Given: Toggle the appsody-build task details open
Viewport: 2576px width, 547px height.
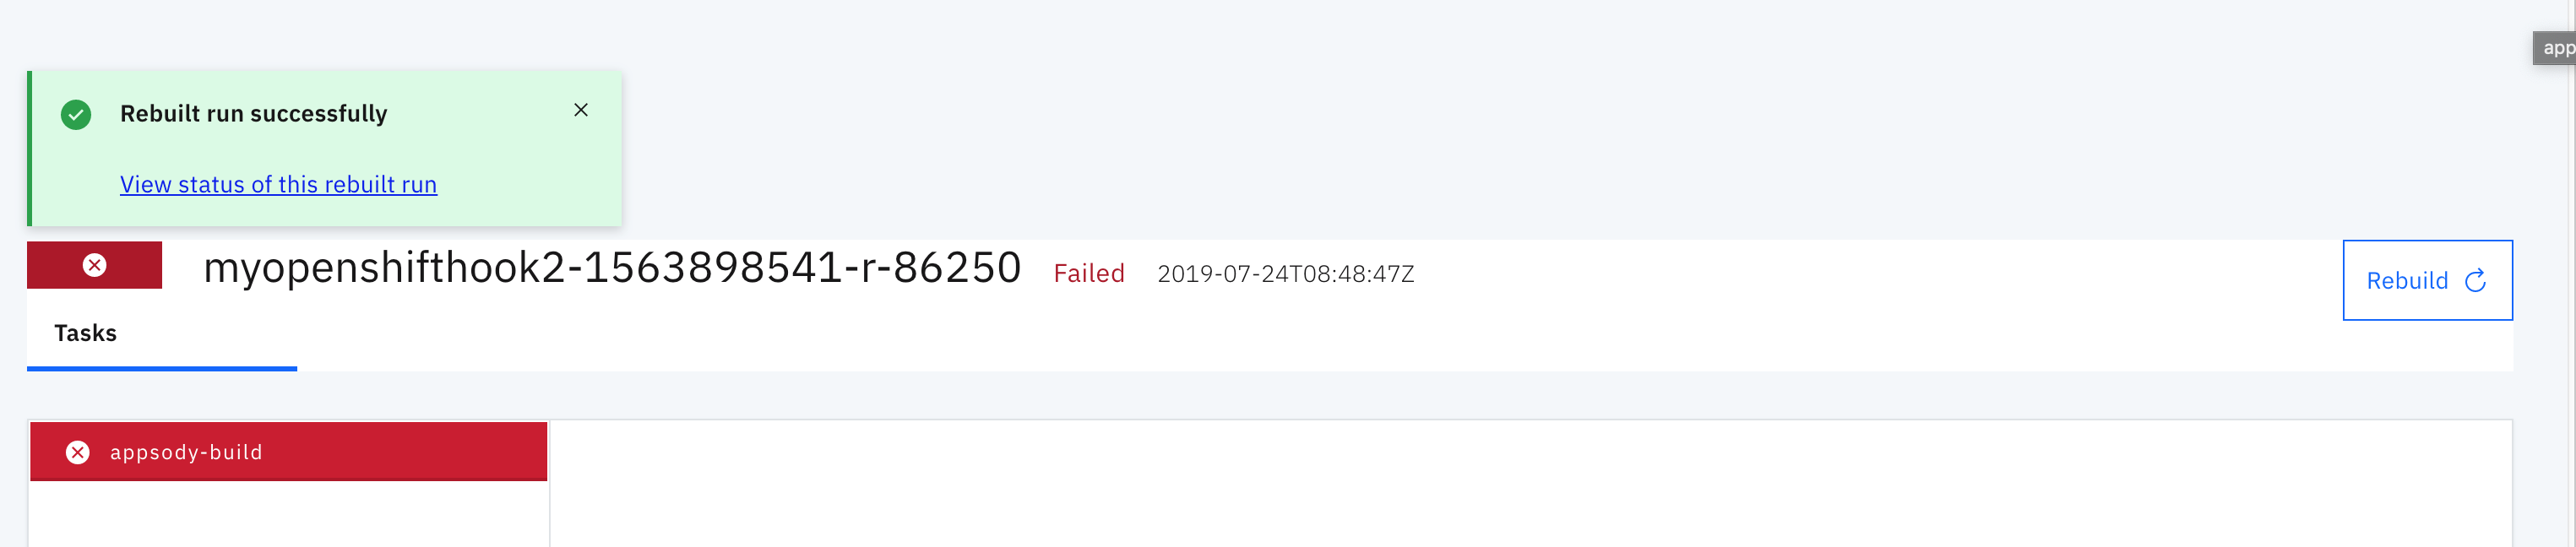Looking at the screenshot, I should [288, 452].
